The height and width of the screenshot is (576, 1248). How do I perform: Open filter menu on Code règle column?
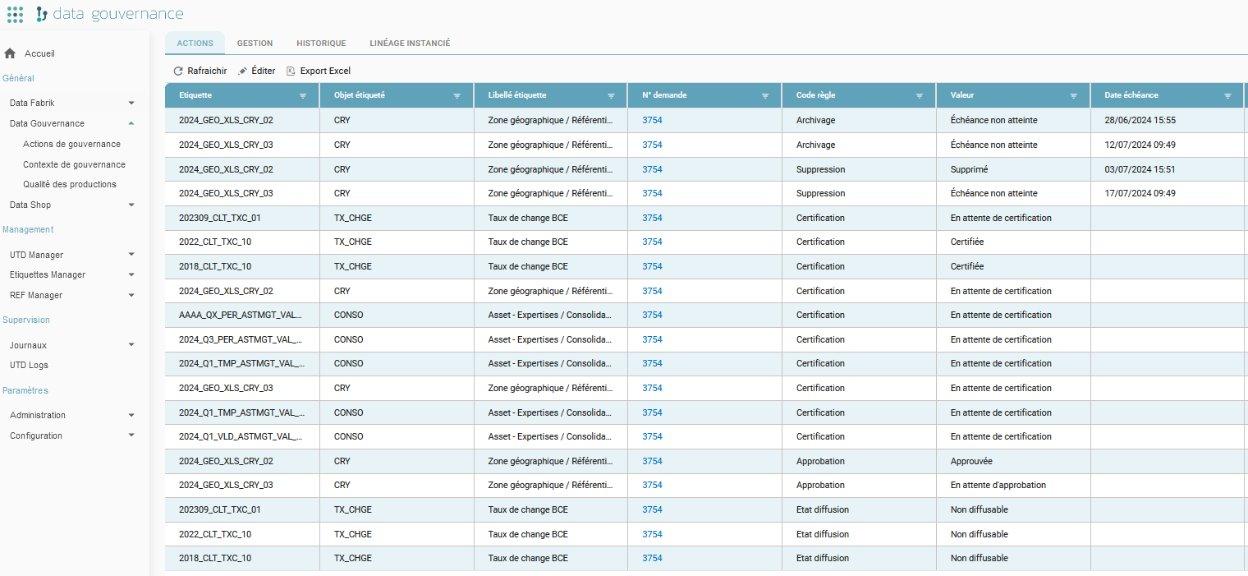pyautogui.click(x=920, y=96)
